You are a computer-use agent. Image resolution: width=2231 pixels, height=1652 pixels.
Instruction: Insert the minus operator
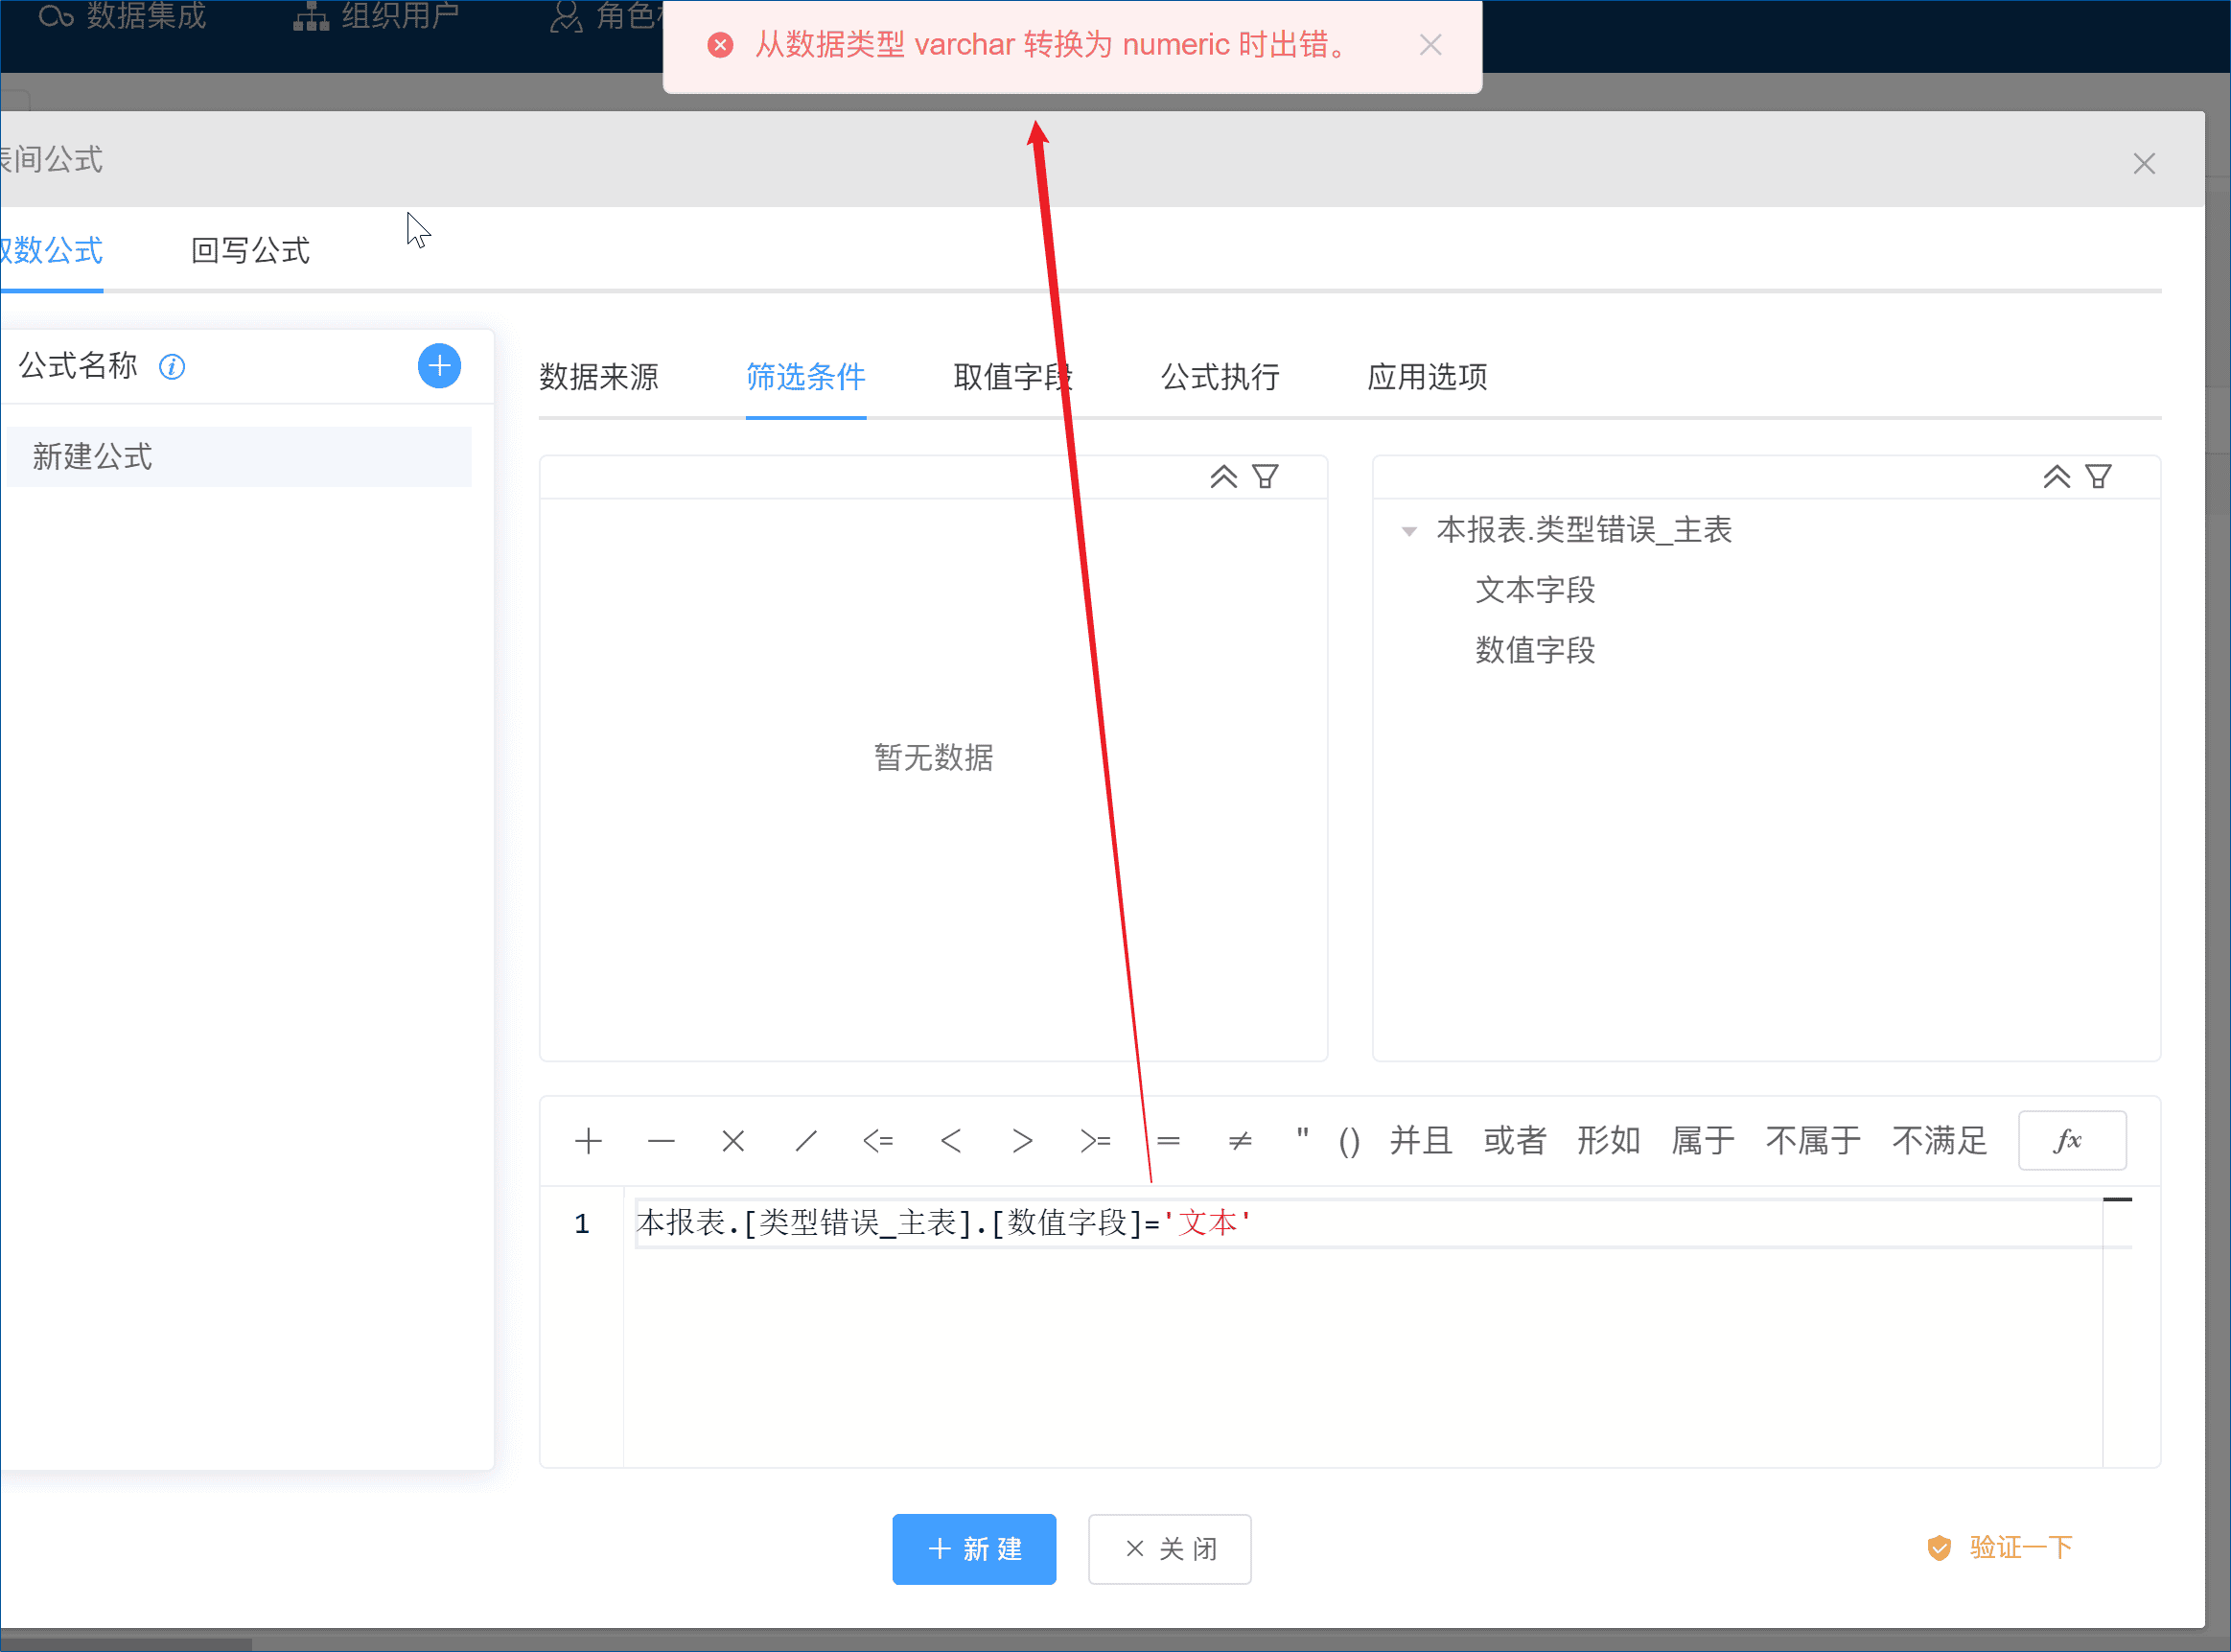point(661,1141)
